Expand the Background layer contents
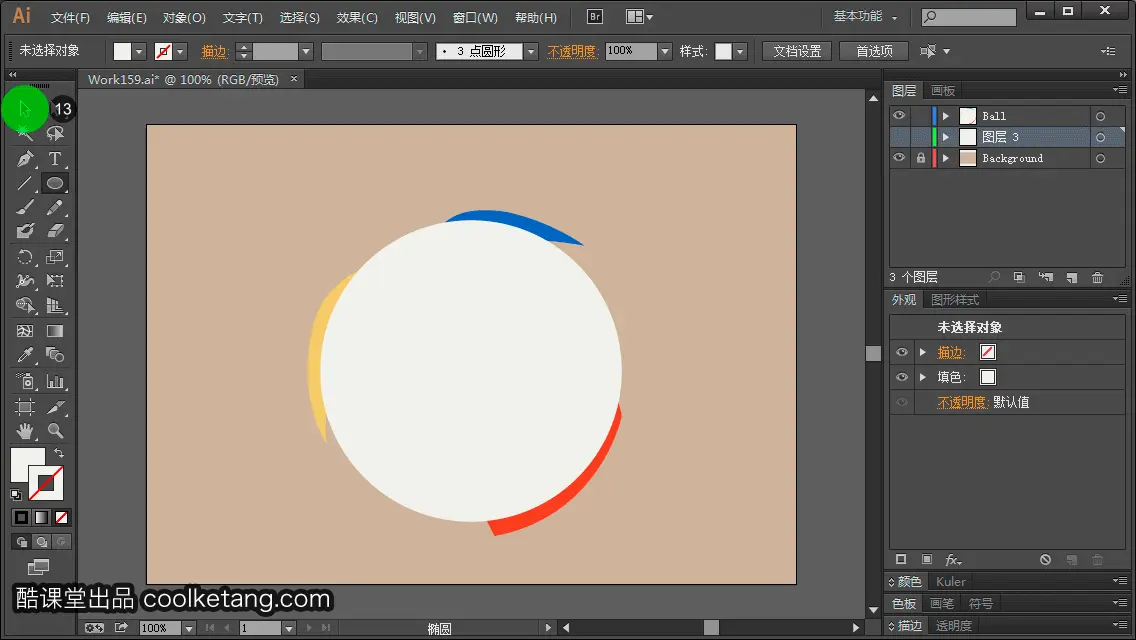Viewport: 1136px width, 640px height. (x=945, y=158)
